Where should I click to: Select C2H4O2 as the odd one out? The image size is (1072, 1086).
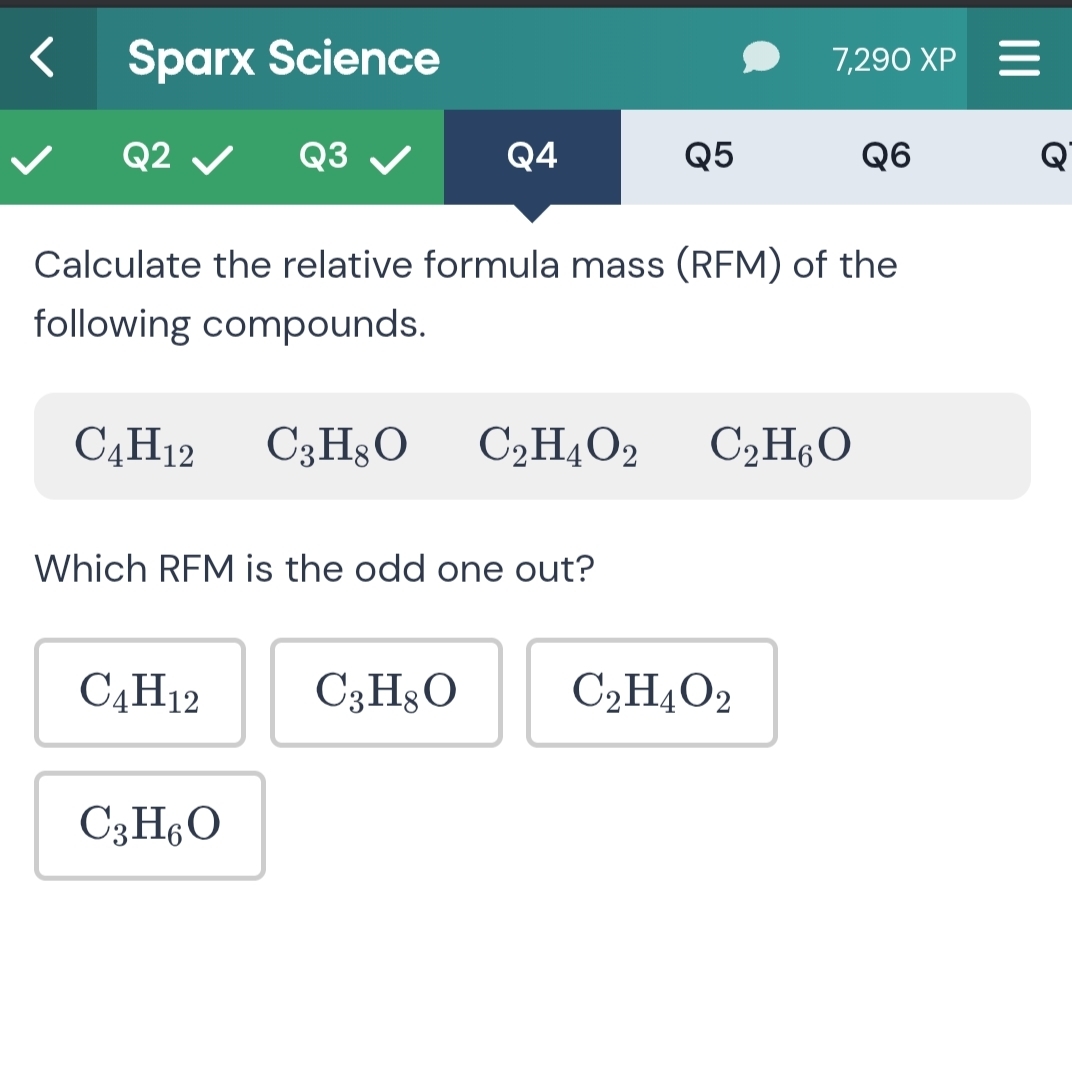pos(651,692)
